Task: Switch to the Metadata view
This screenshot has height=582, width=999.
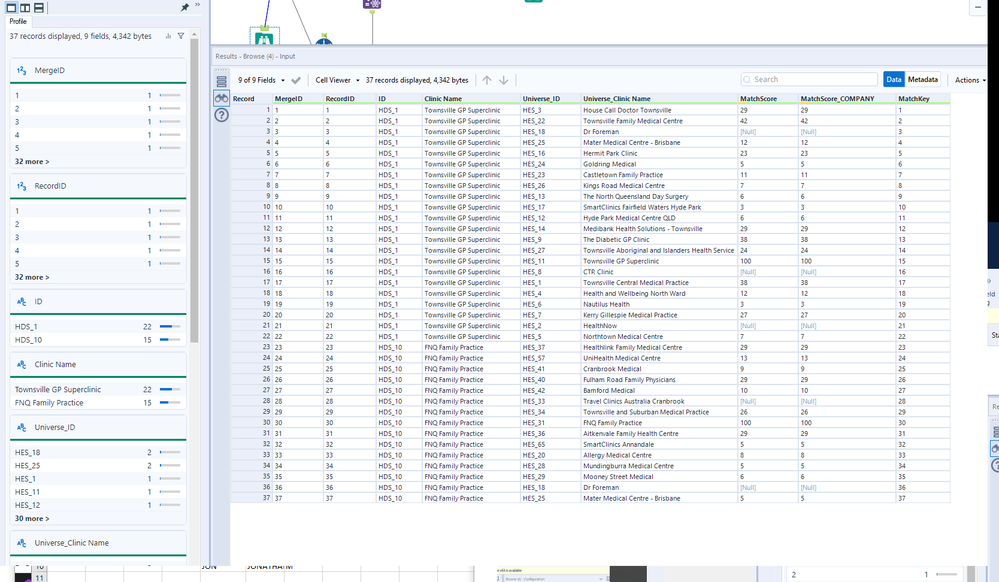Action: 922,80
